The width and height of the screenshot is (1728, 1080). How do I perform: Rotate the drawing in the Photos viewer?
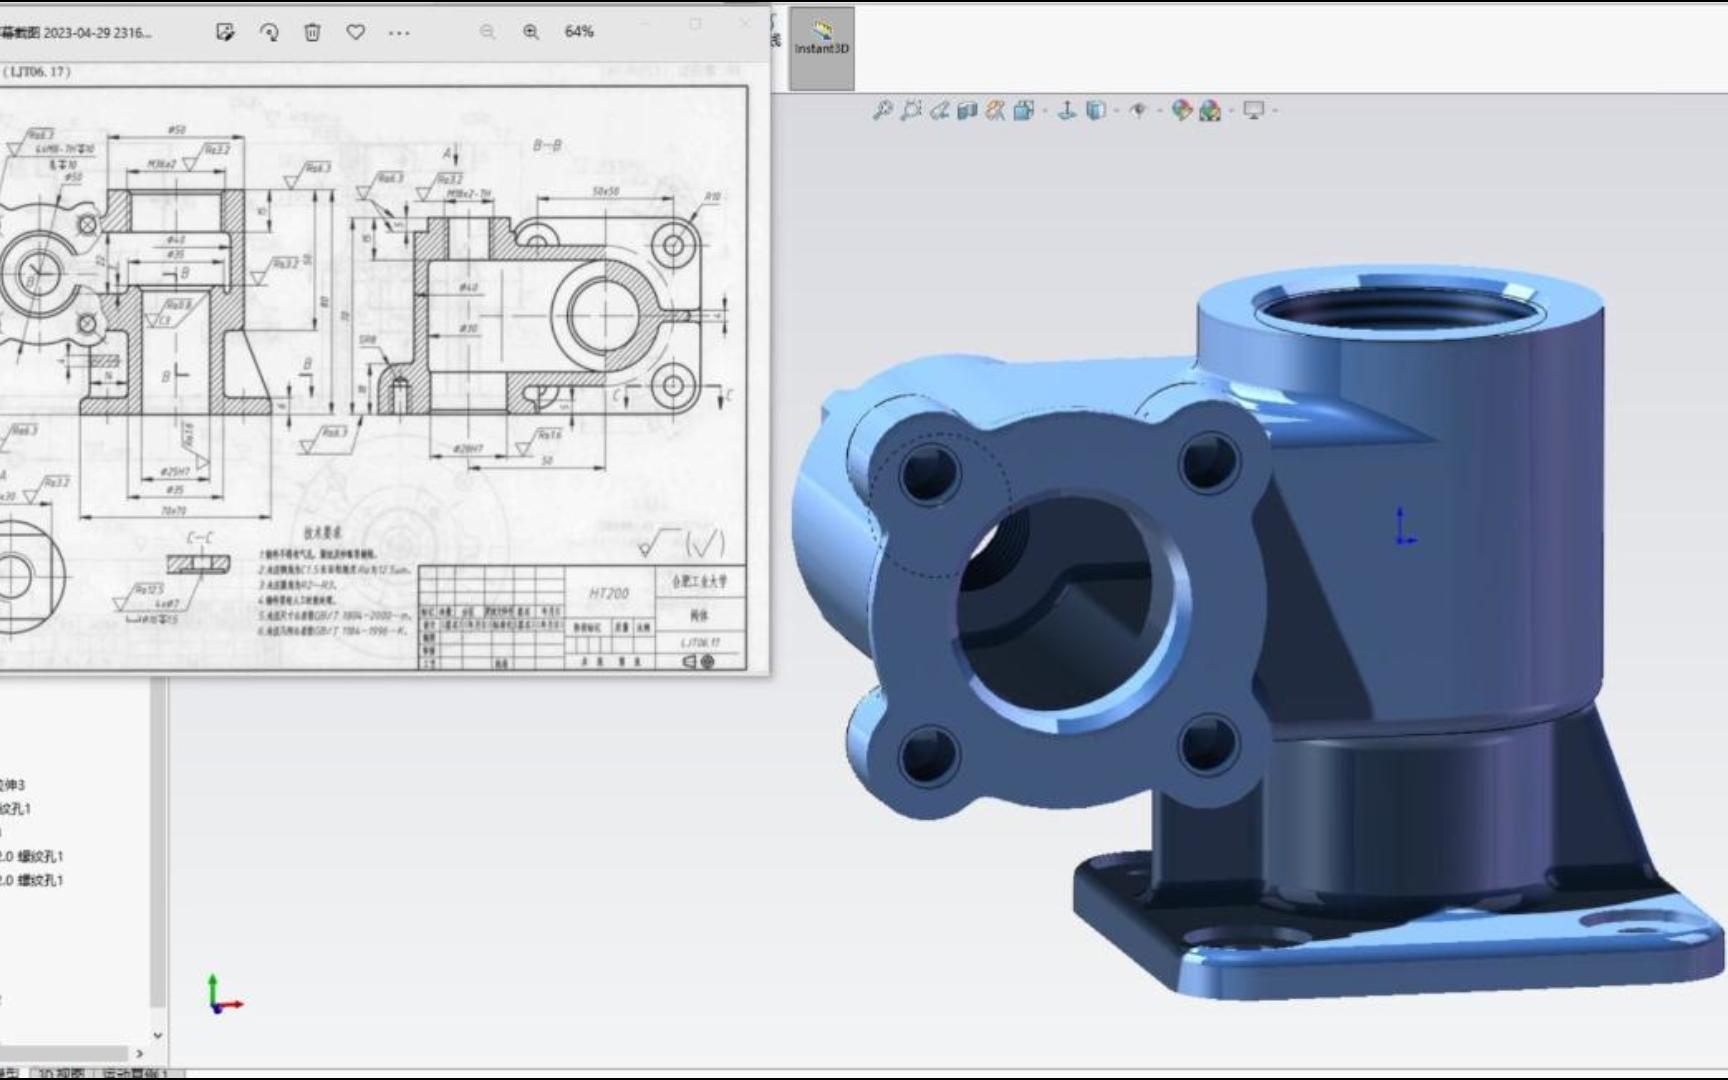268,31
